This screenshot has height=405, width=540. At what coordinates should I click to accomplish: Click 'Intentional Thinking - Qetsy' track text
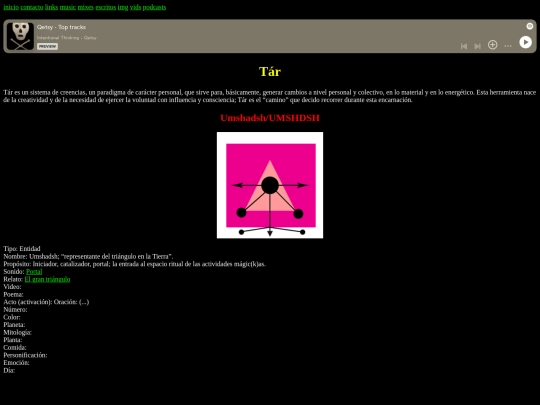pos(67,38)
